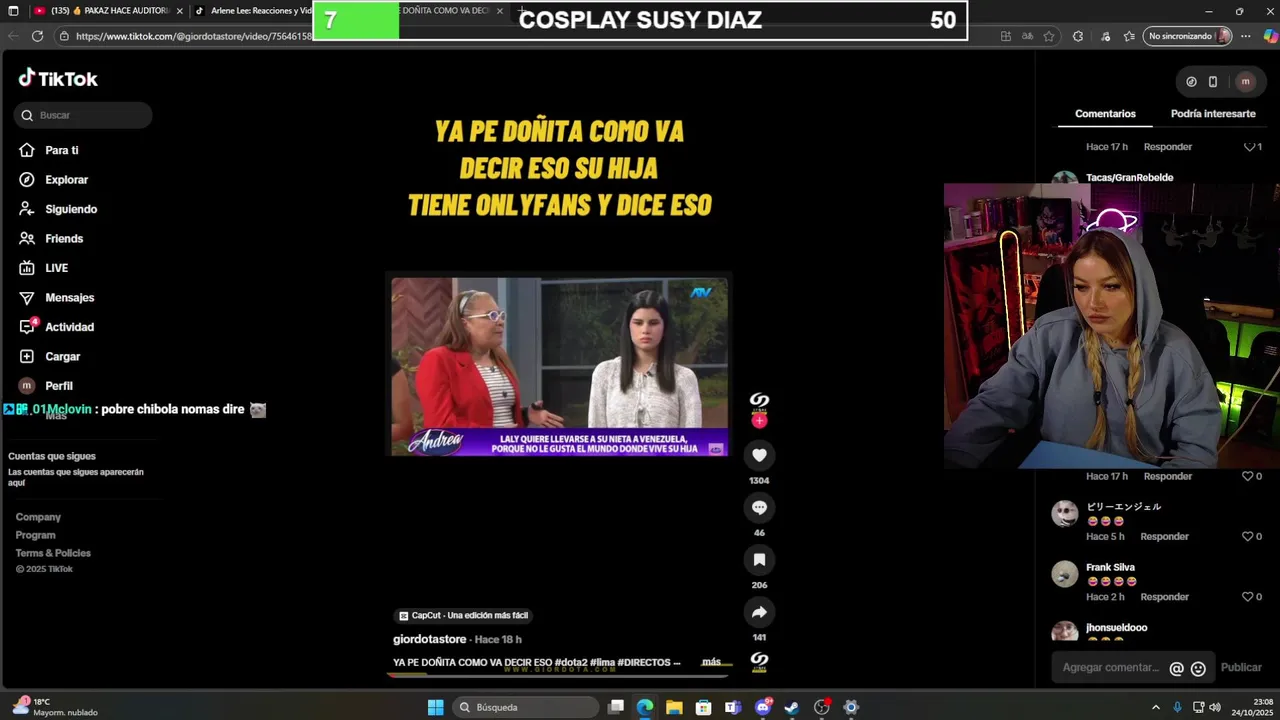Open profile avatar 'm' top right

(x=1245, y=82)
